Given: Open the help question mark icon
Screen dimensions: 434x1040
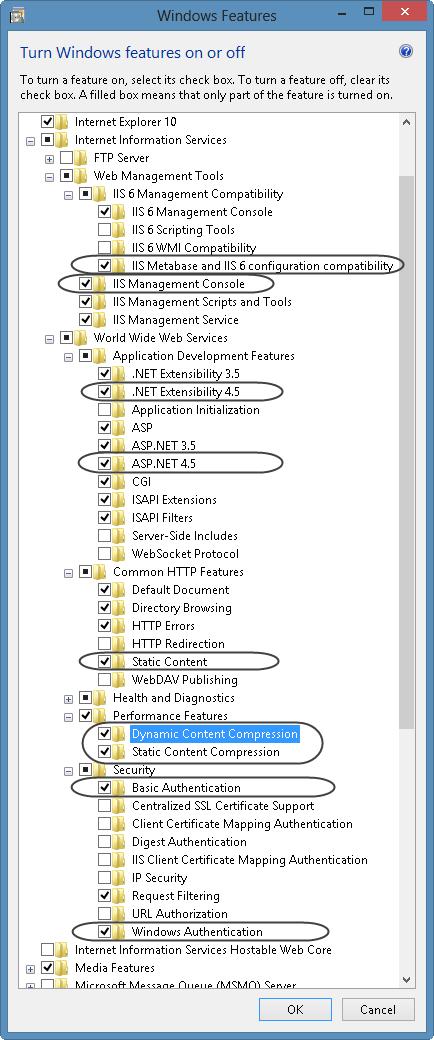Looking at the screenshot, I should pyautogui.click(x=406, y=52).
